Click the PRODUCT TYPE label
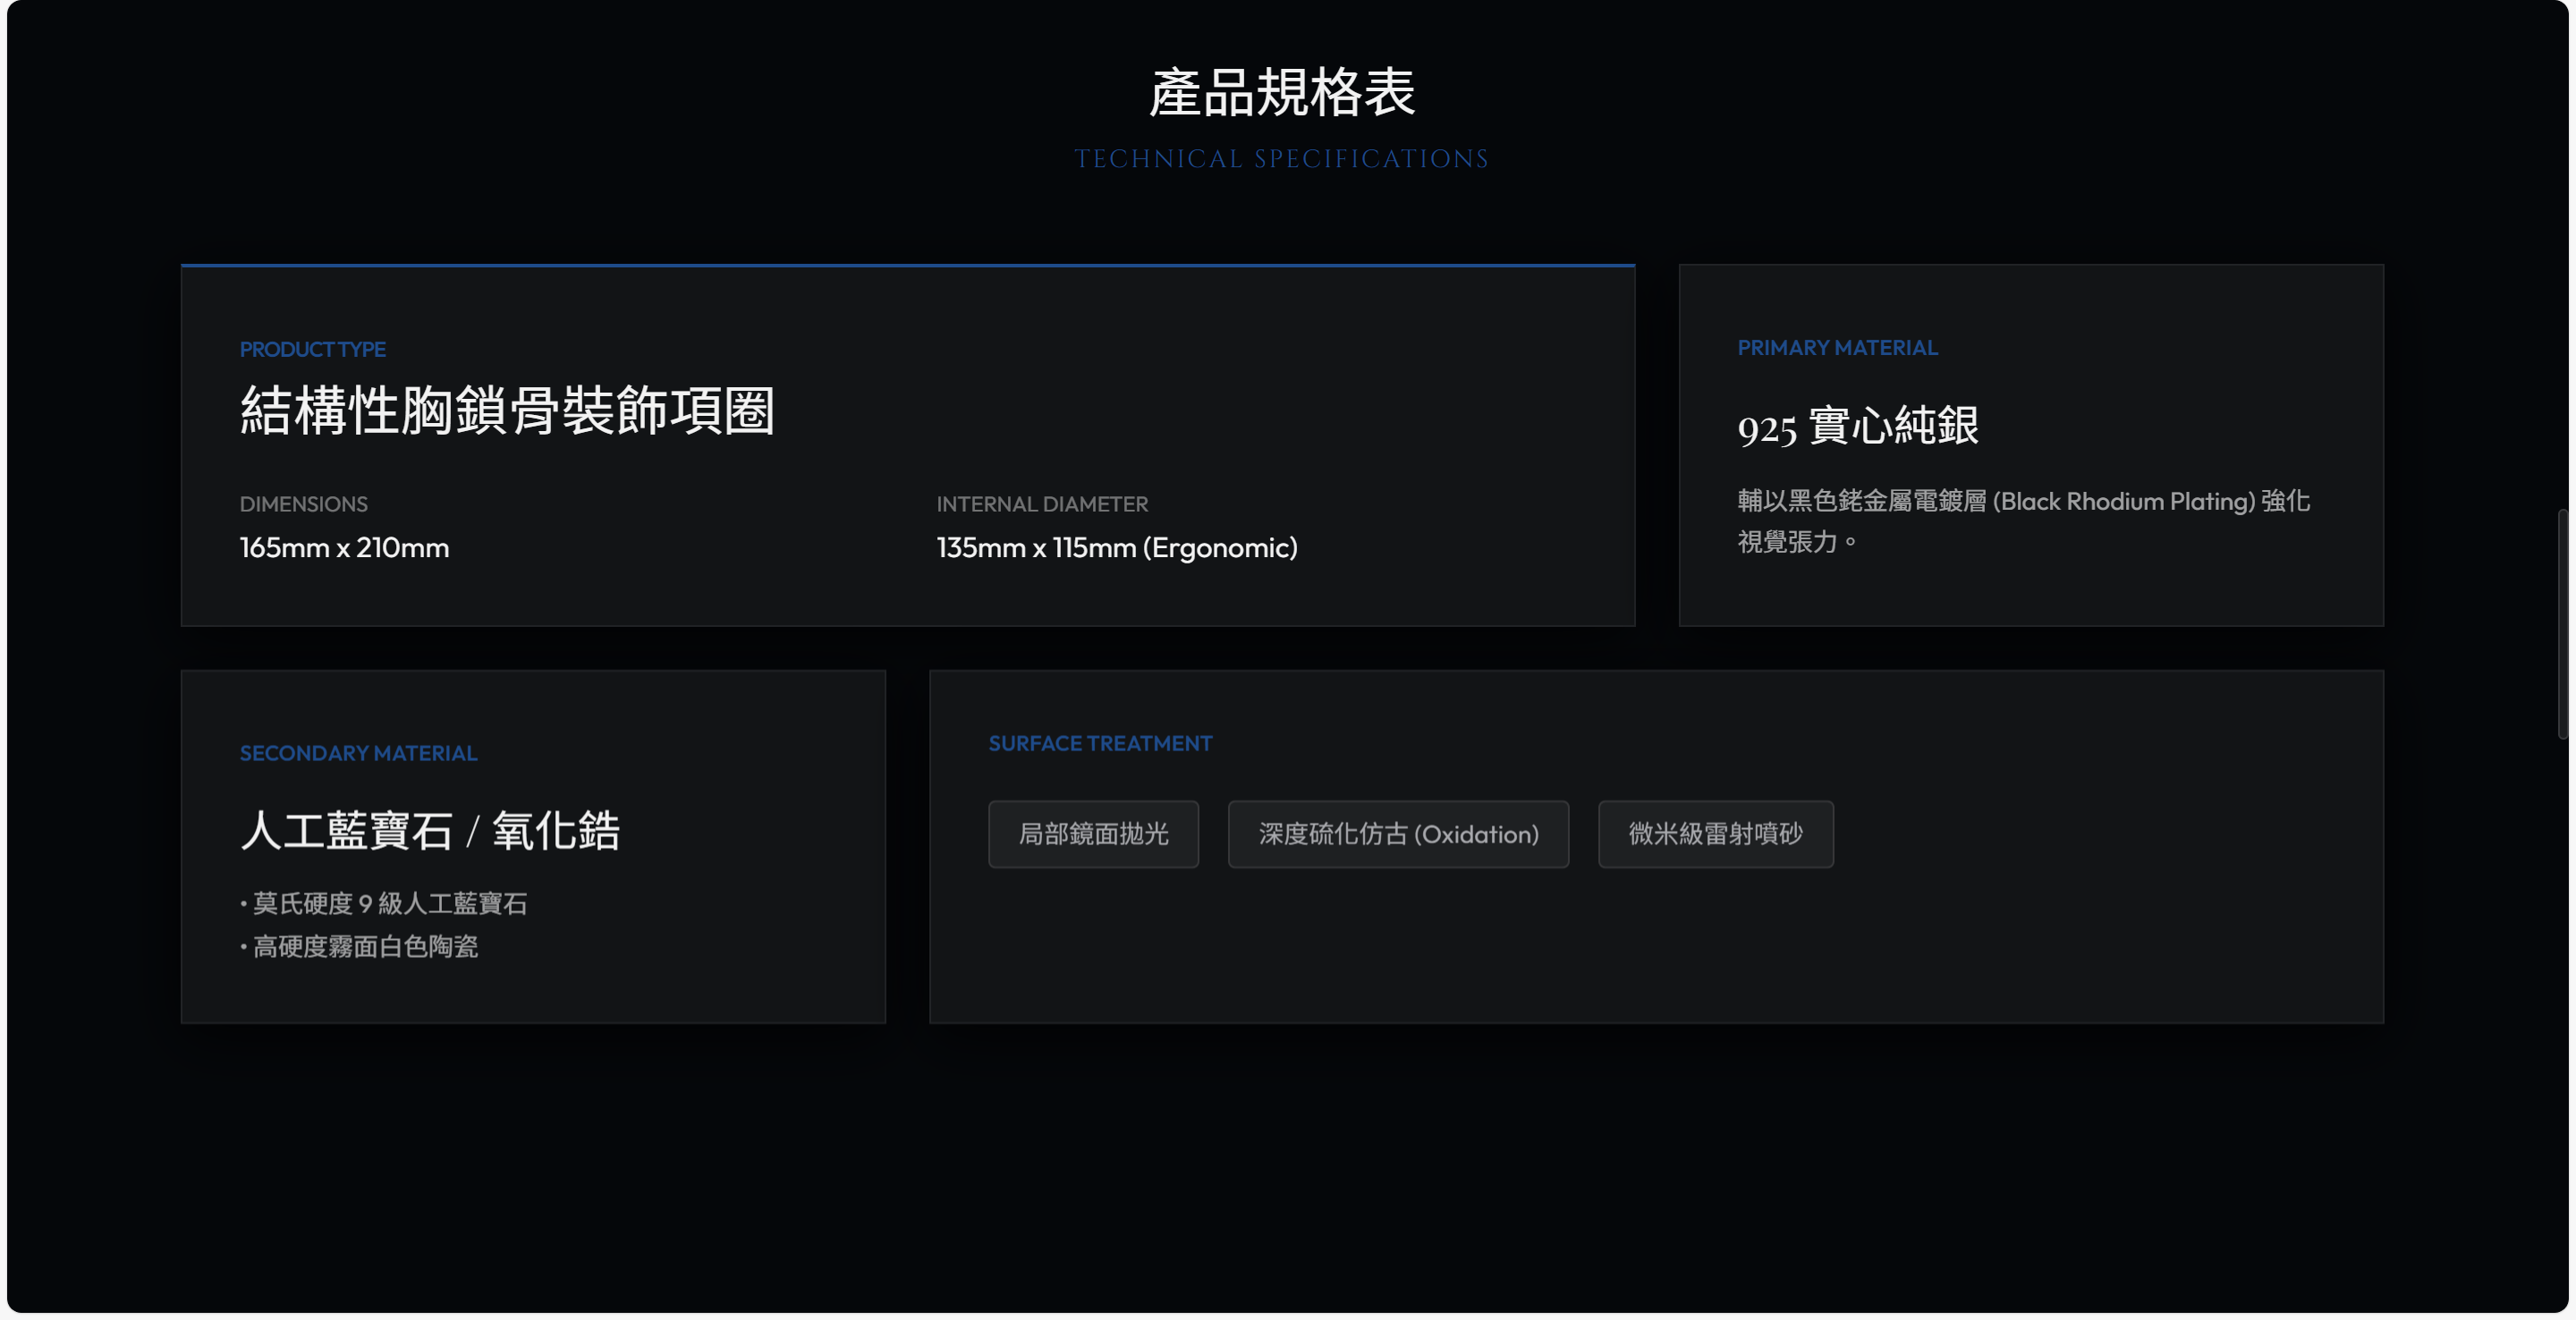Screen dimensions: 2576x1320 coord(312,349)
